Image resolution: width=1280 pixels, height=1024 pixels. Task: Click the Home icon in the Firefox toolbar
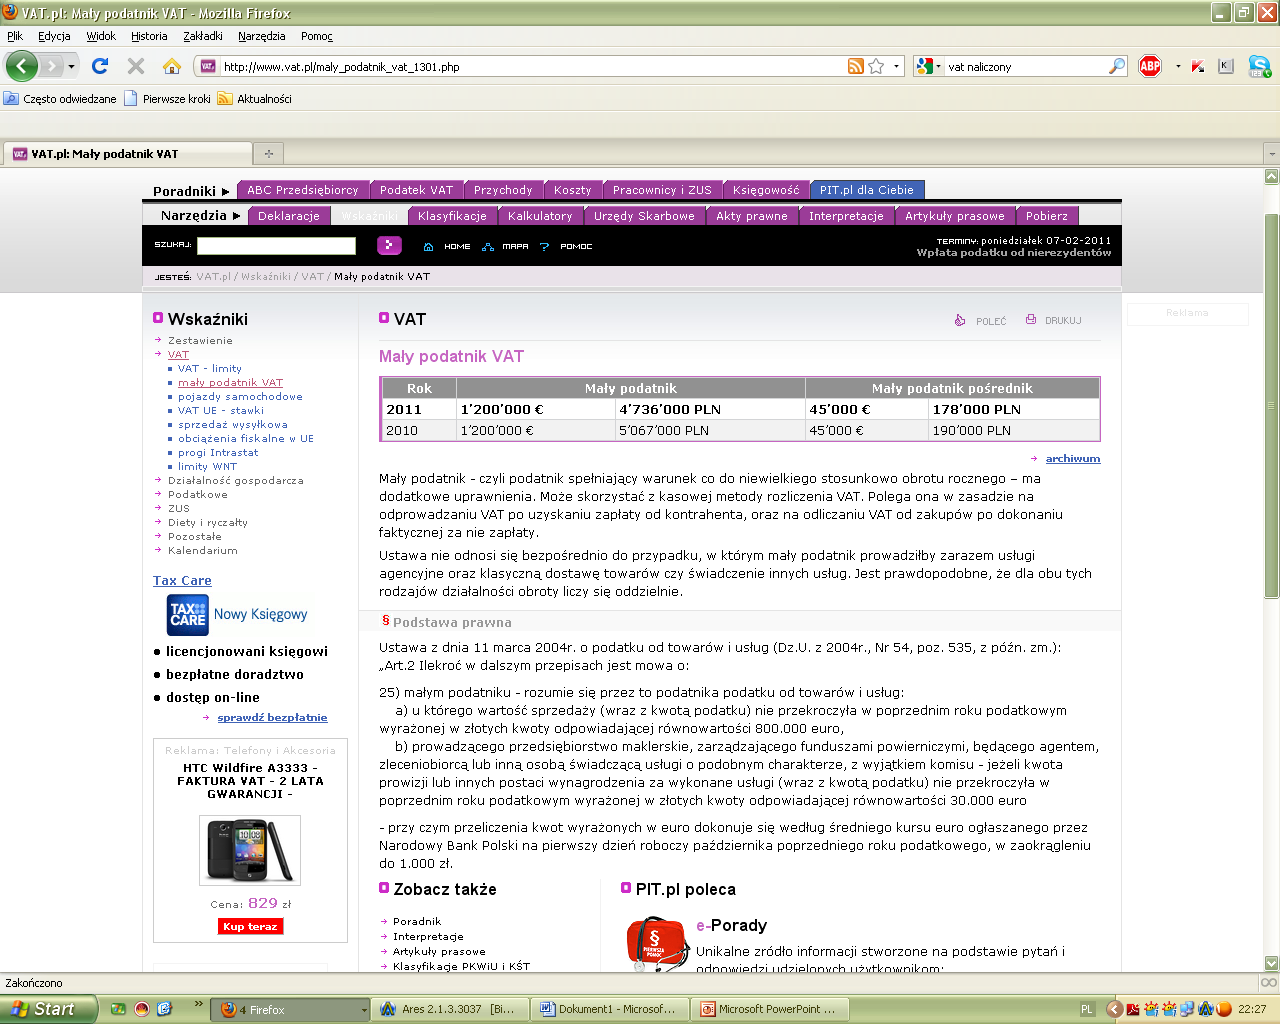(x=172, y=66)
